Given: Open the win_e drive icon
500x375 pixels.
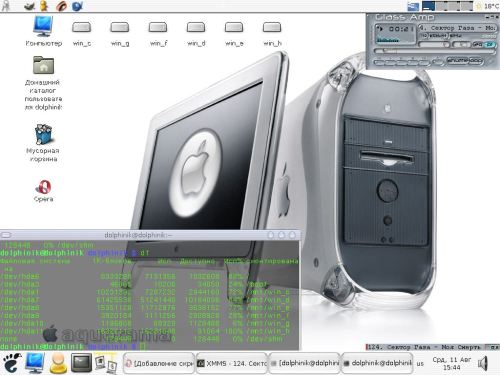Looking at the screenshot, I should click(x=234, y=33).
